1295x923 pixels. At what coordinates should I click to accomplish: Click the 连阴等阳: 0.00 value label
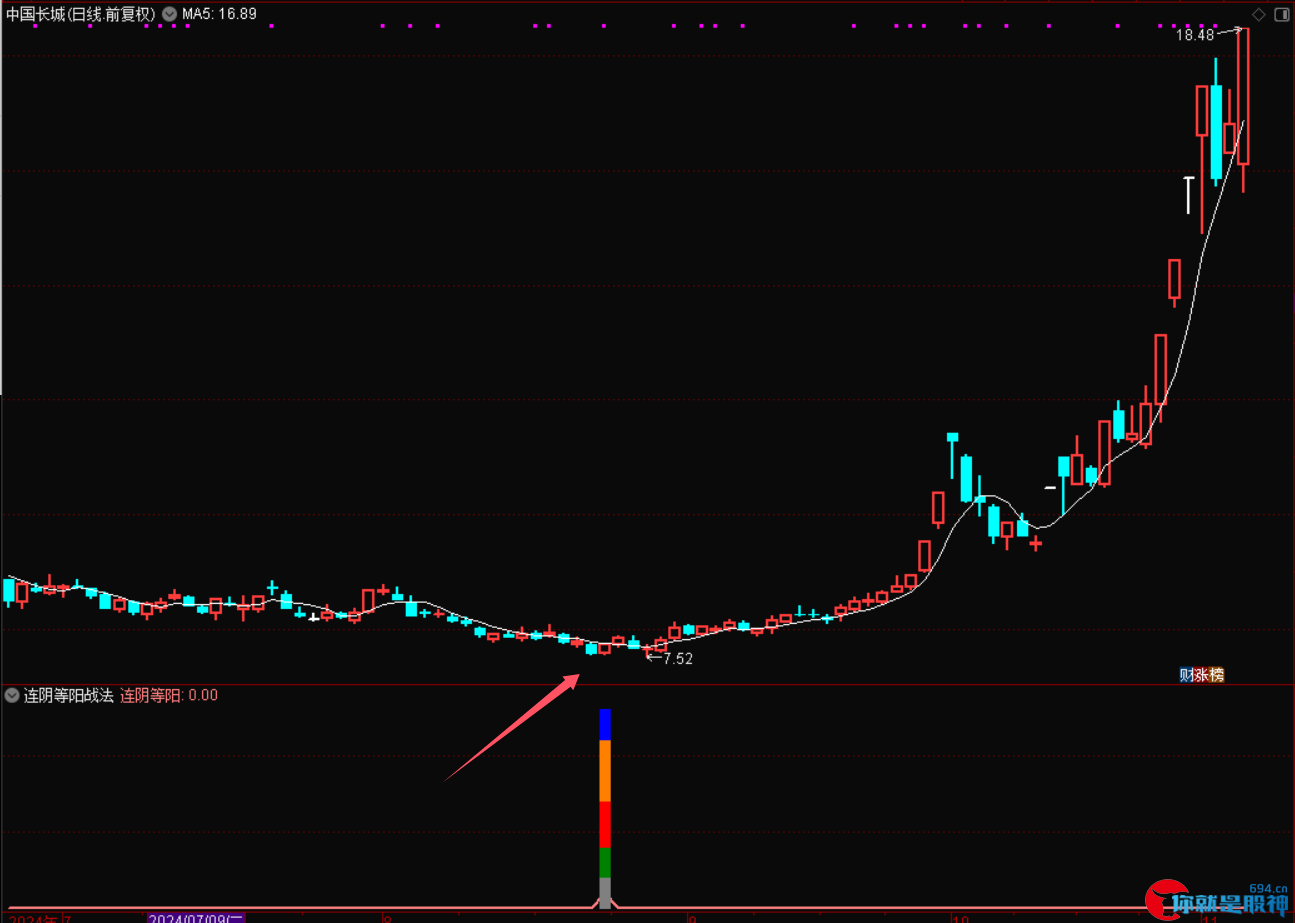(169, 695)
